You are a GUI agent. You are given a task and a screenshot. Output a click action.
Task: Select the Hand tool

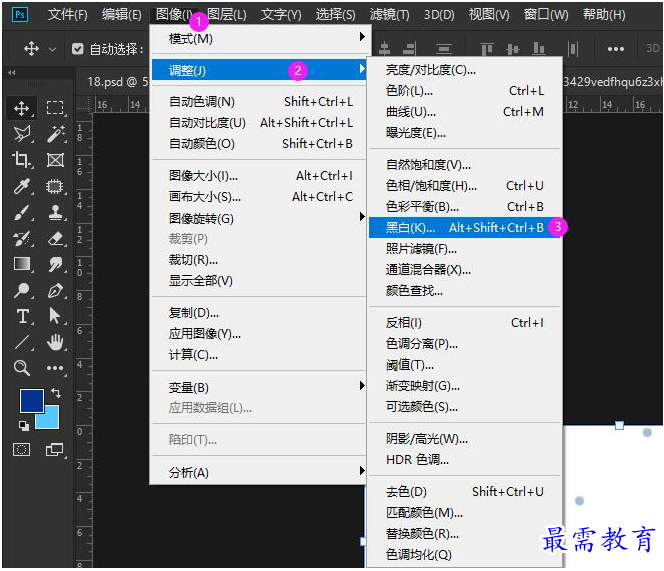(x=55, y=342)
